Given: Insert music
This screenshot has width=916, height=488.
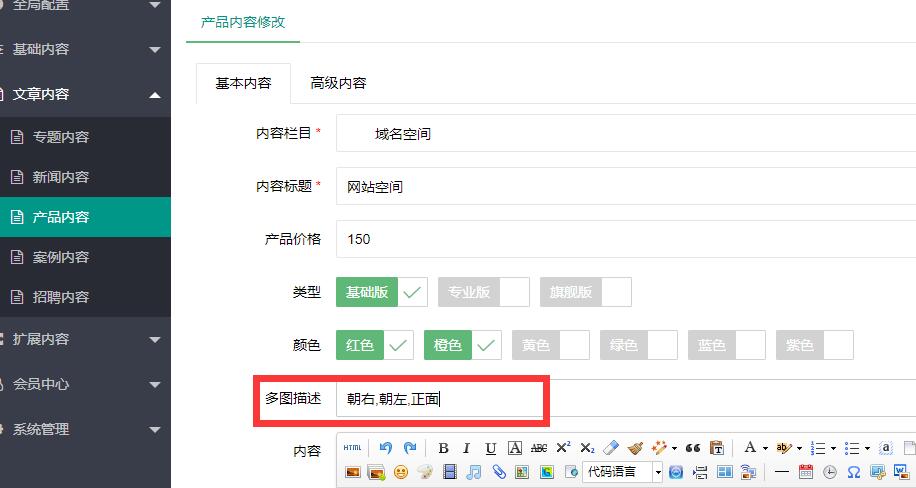Looking at the screenshot, I should (474, 472).
